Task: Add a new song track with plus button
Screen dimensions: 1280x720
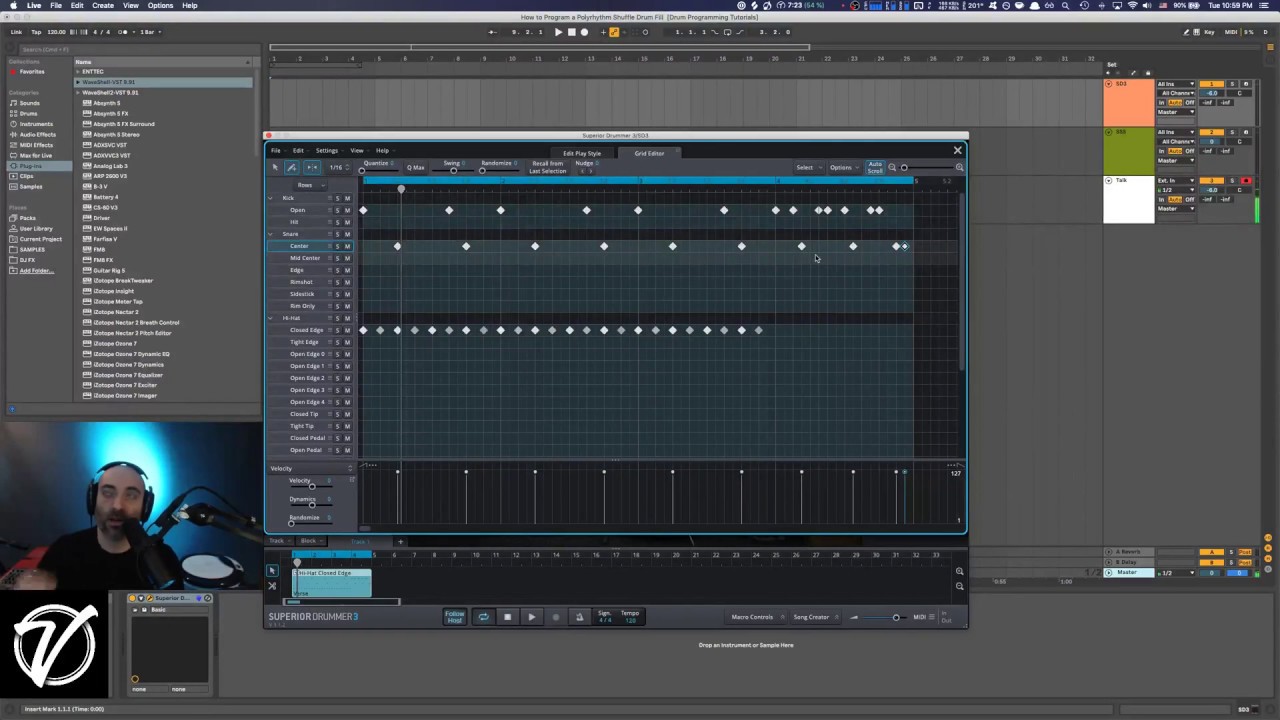Action: (400, 542)
